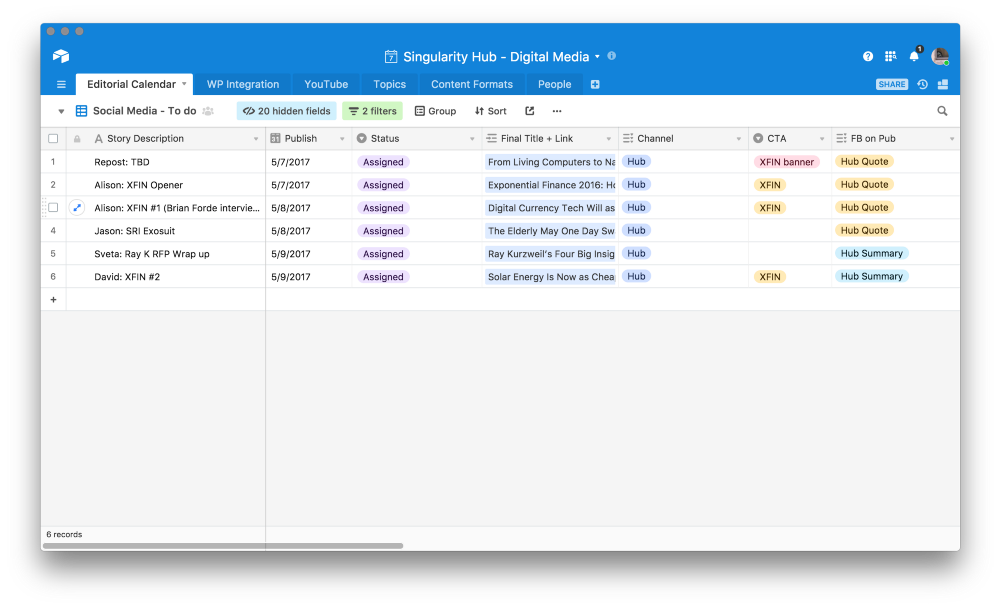The height and width of the screenshot is (608, 1000).
Task: Click the share view export icon
Action: 529,111
